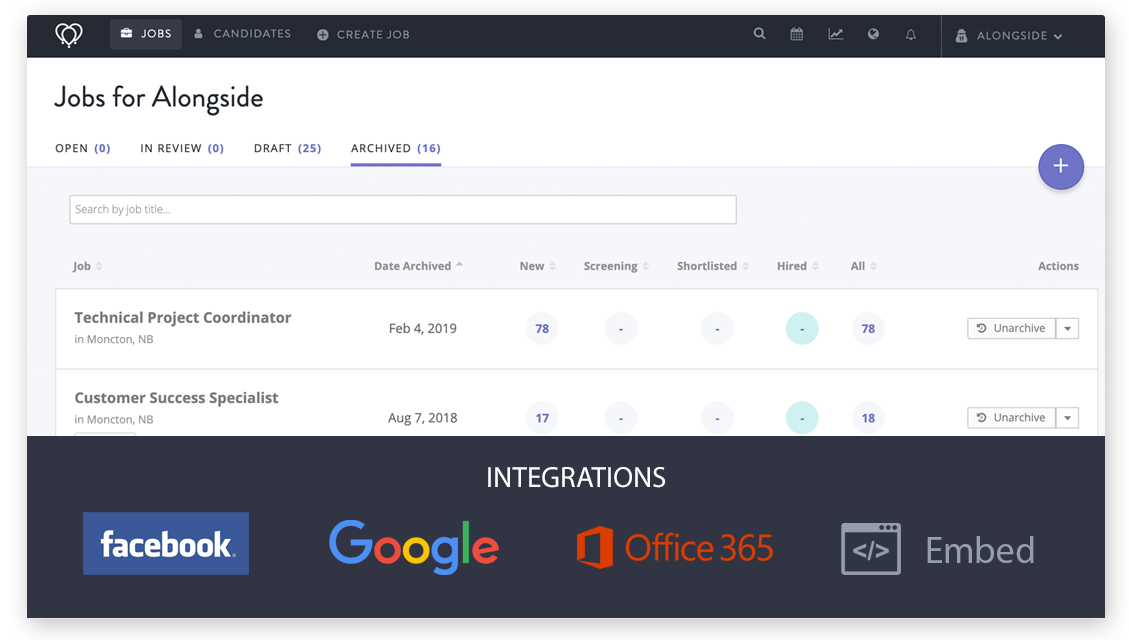Open notifications via the bell icon

[910, 33]
